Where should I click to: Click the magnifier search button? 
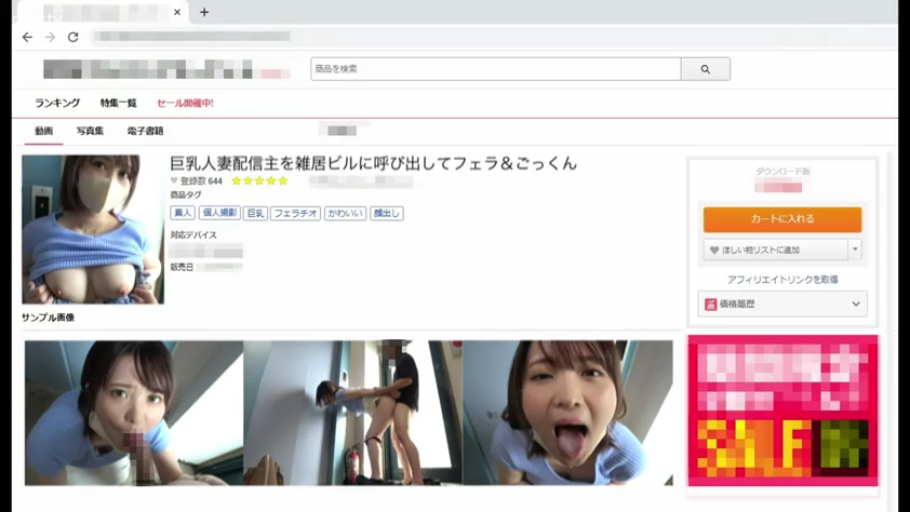pos(705,69)
